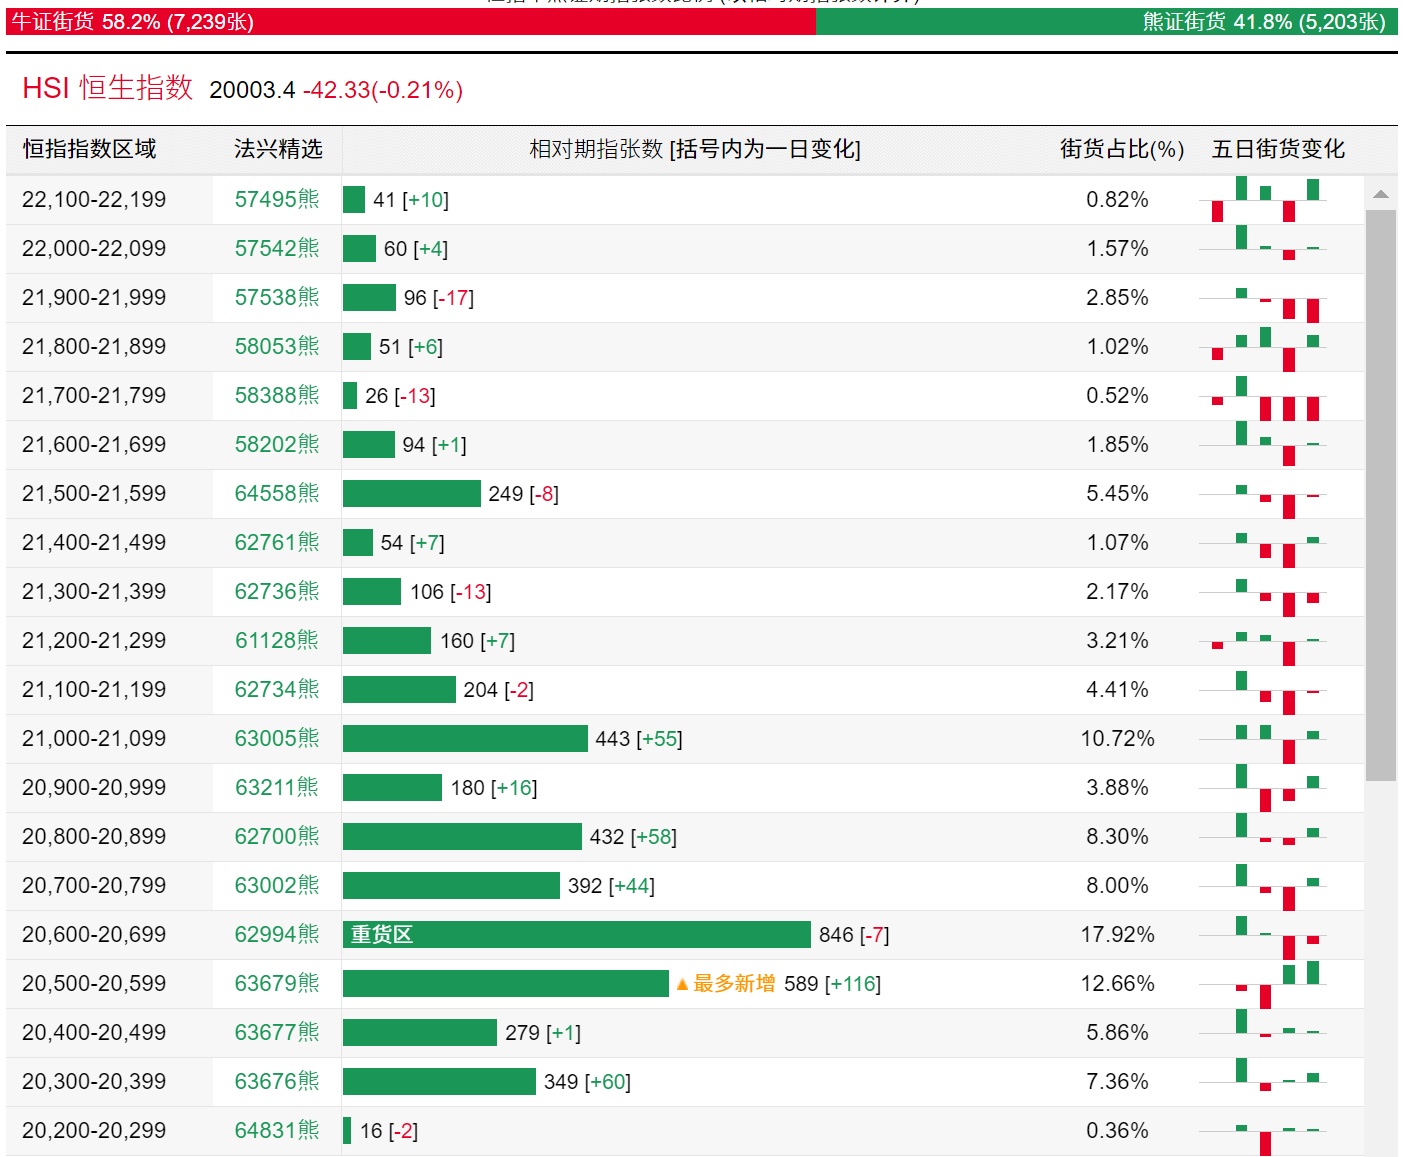Click the 重货区 bar for 20,600-20,699

577,934
